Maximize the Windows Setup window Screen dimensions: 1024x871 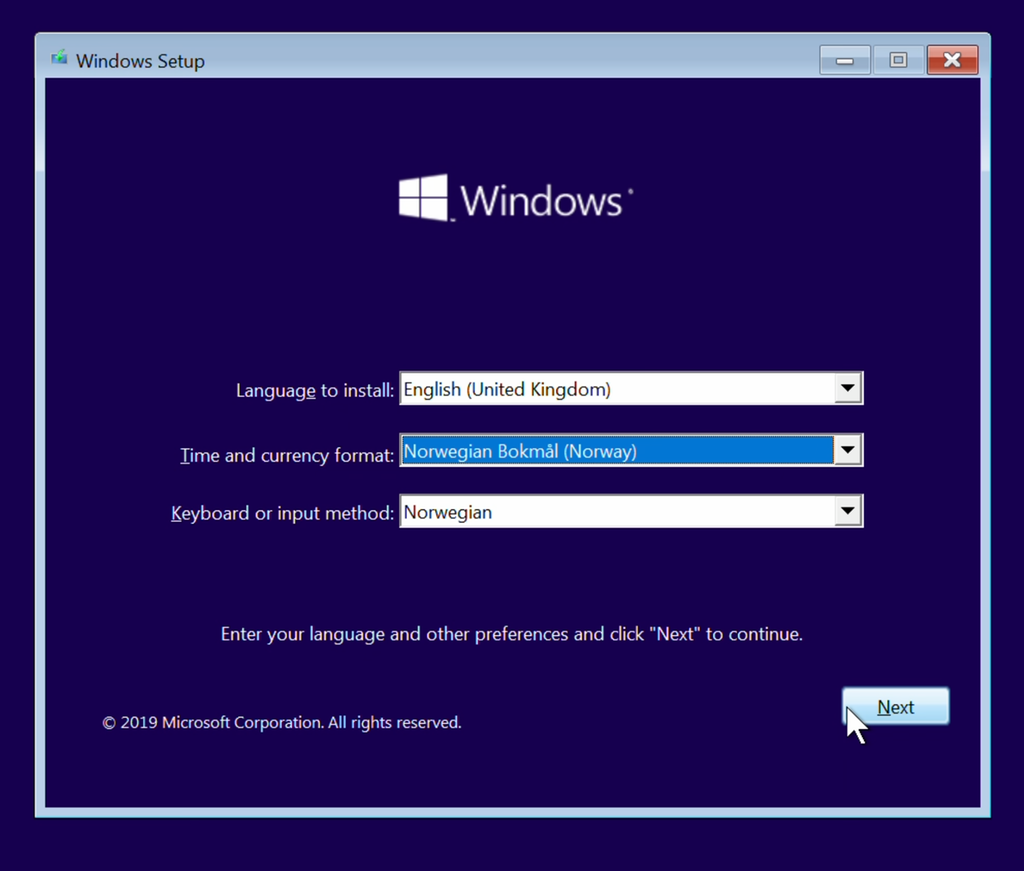point(899,60)
